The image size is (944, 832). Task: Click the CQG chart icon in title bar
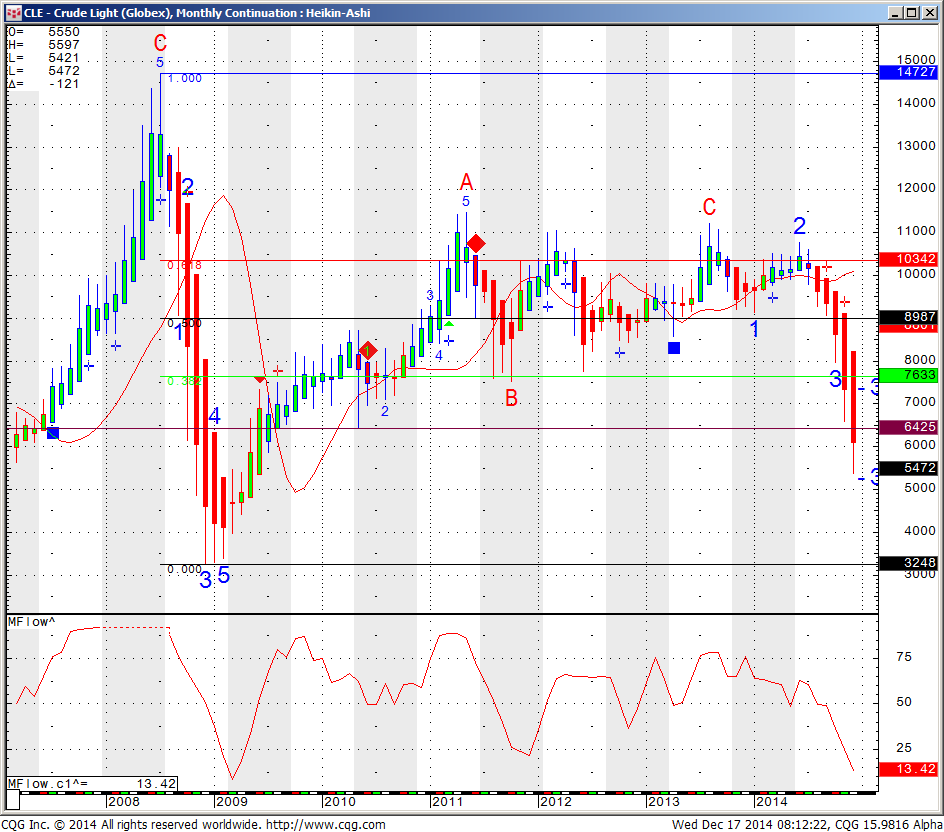coord(12,12)
